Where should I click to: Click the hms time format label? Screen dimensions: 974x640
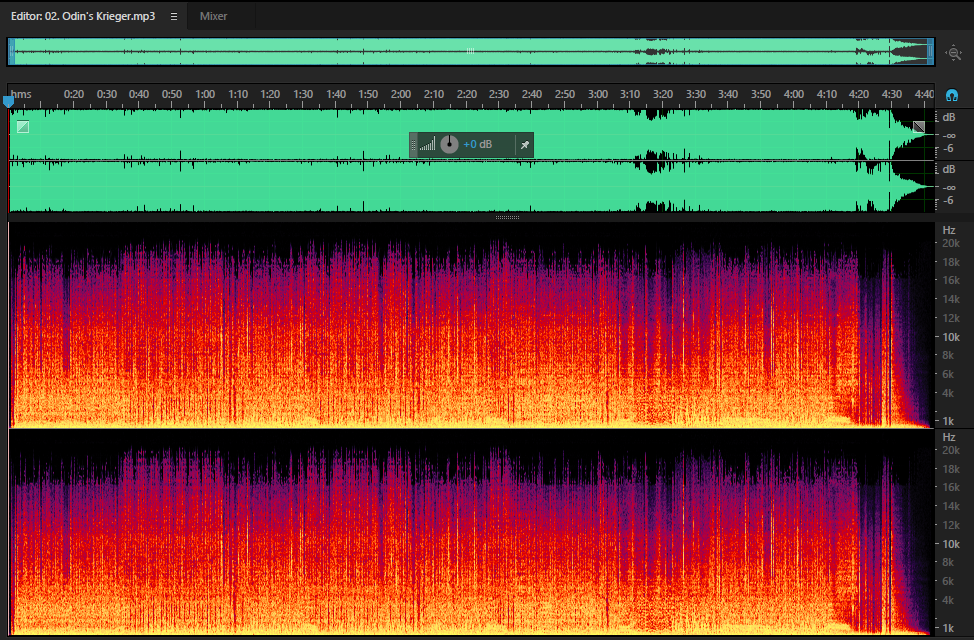21,94
